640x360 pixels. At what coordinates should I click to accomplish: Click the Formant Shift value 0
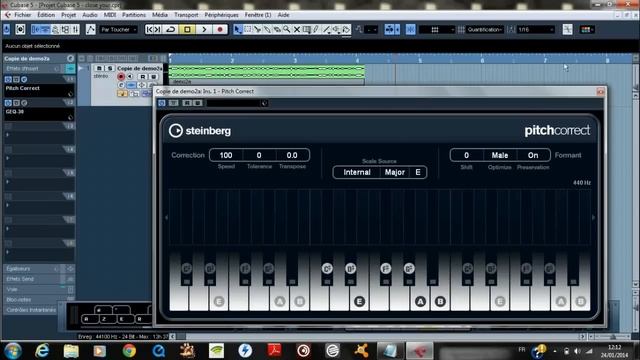(x=467, y=155)
